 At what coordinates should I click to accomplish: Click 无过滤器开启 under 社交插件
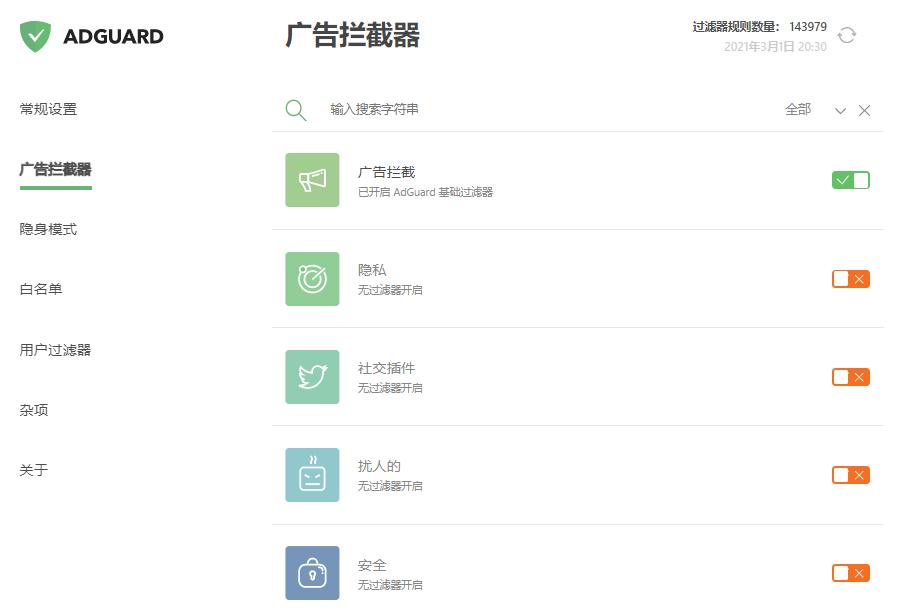click(390, 388)
